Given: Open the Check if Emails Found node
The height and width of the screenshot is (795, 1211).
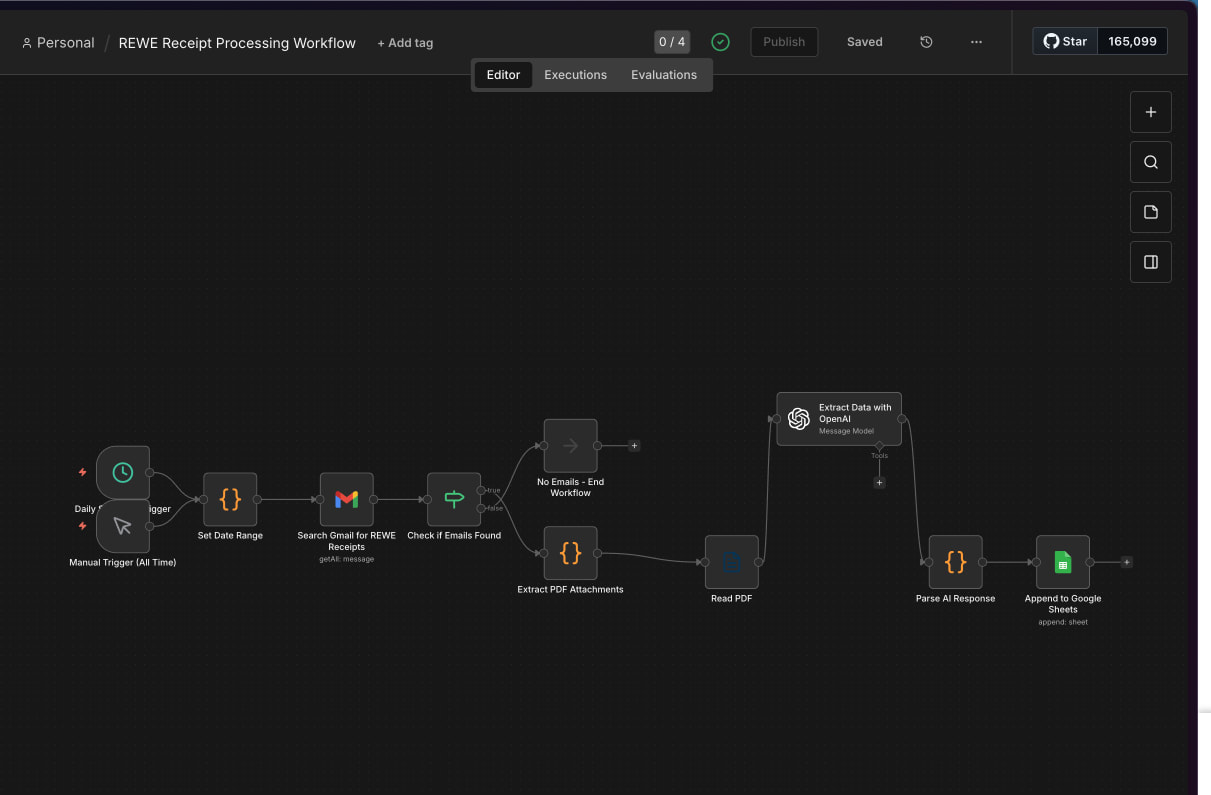Looking at the screenshot, I should pos(454,499).
